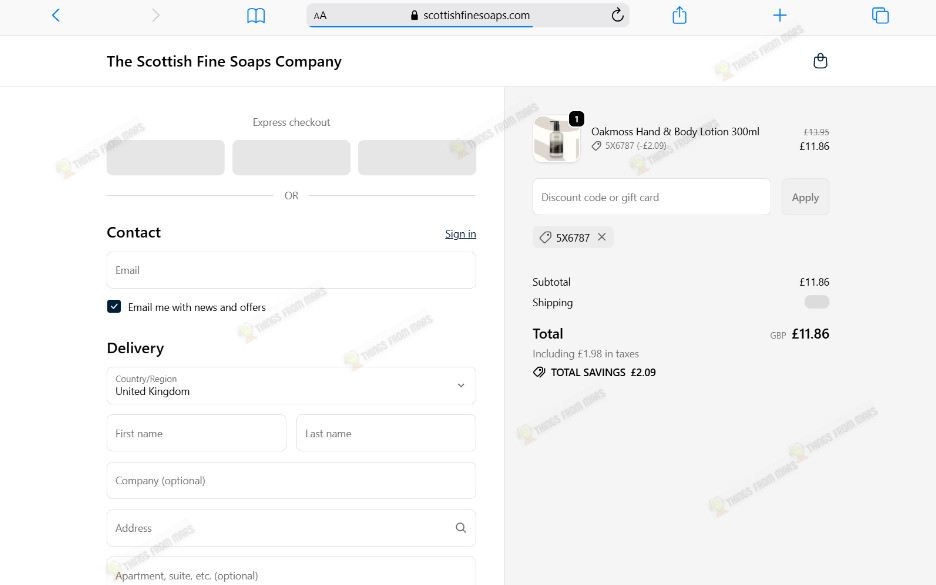Click the middle express checkout button

(291, 158)
